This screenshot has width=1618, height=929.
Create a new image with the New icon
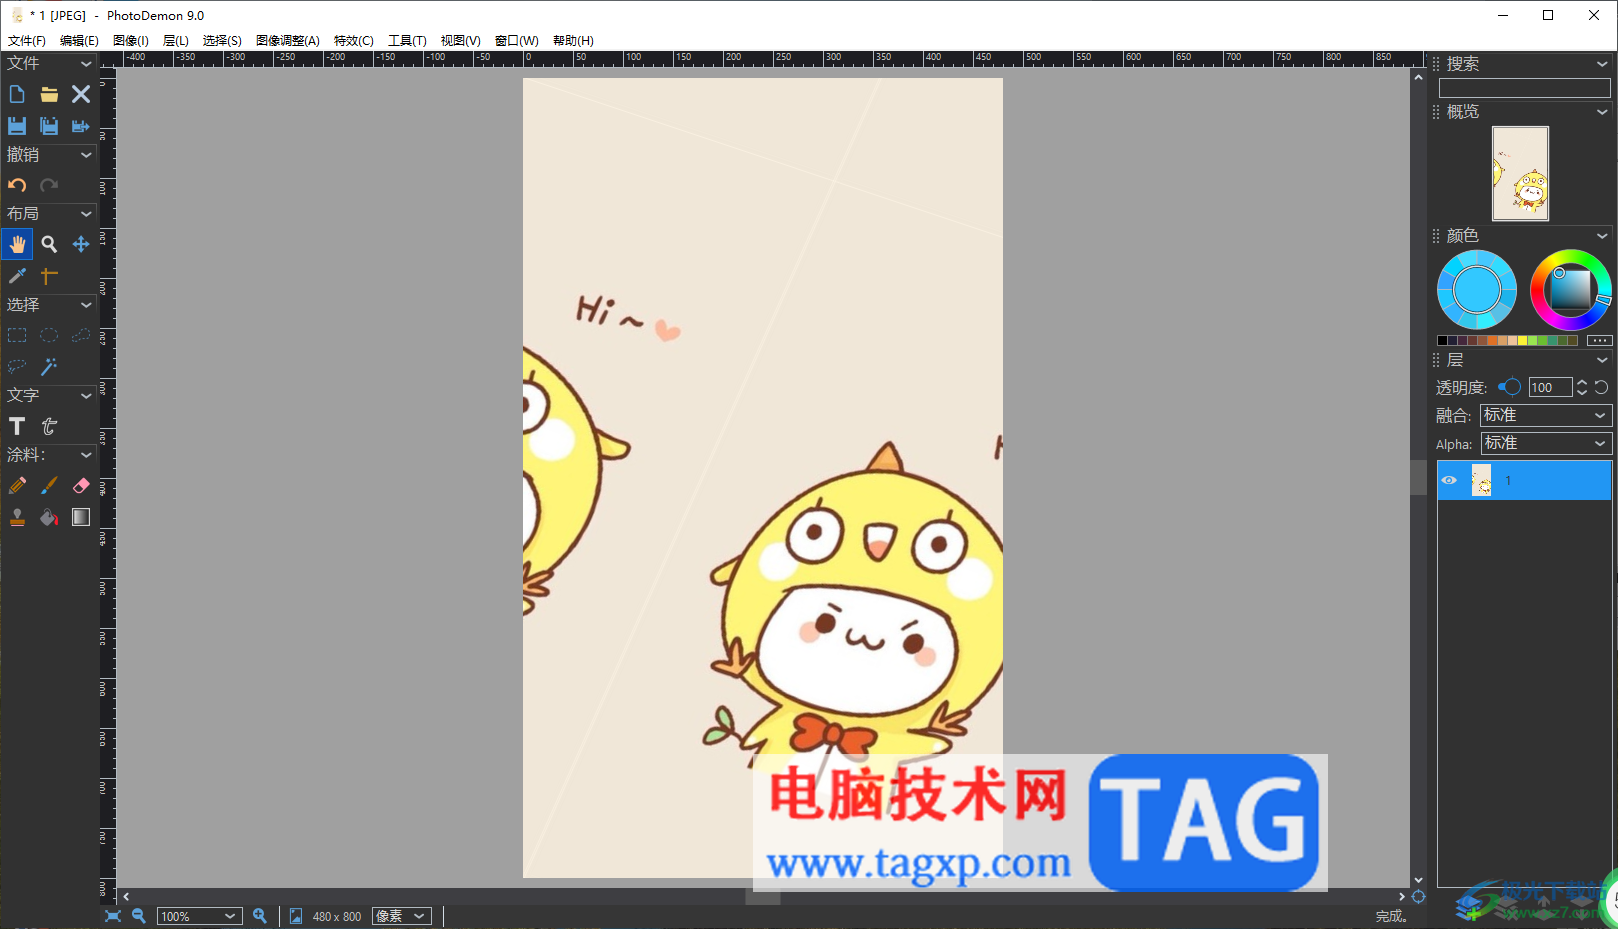tap(17, 94)
